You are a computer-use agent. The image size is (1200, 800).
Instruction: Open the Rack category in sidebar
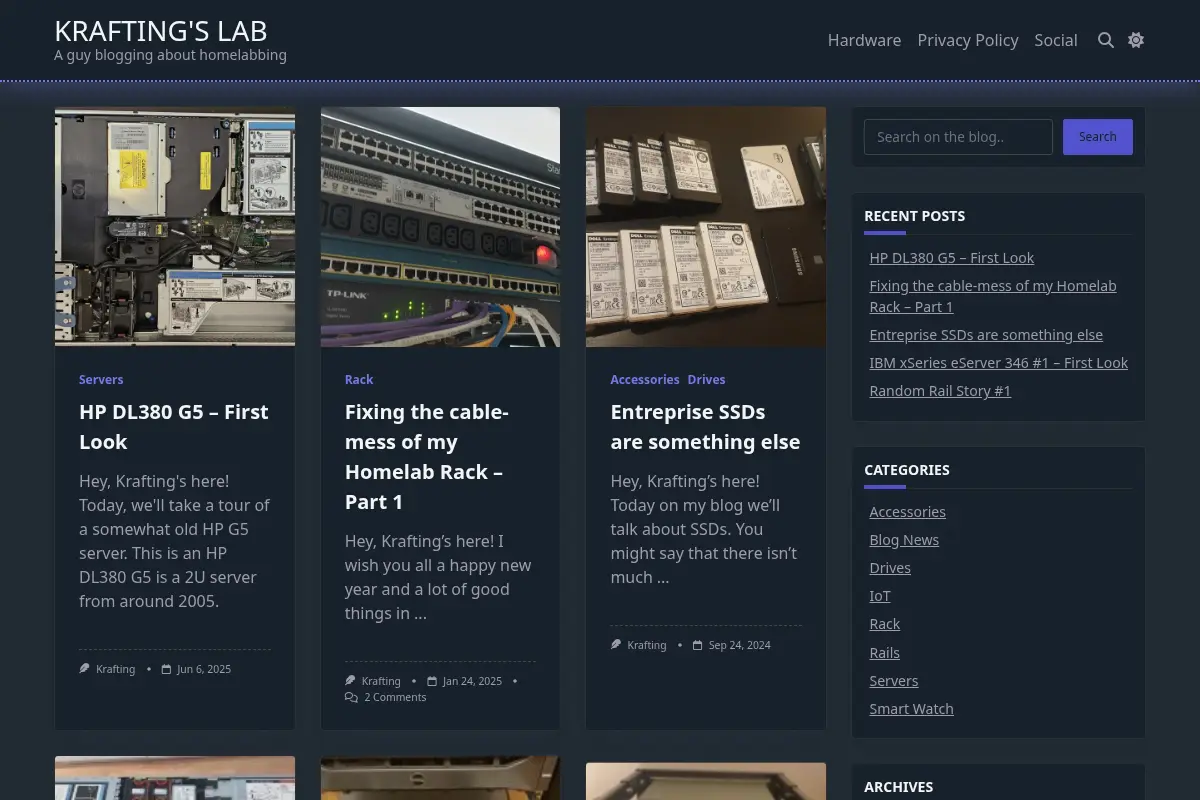pos(884,624)
